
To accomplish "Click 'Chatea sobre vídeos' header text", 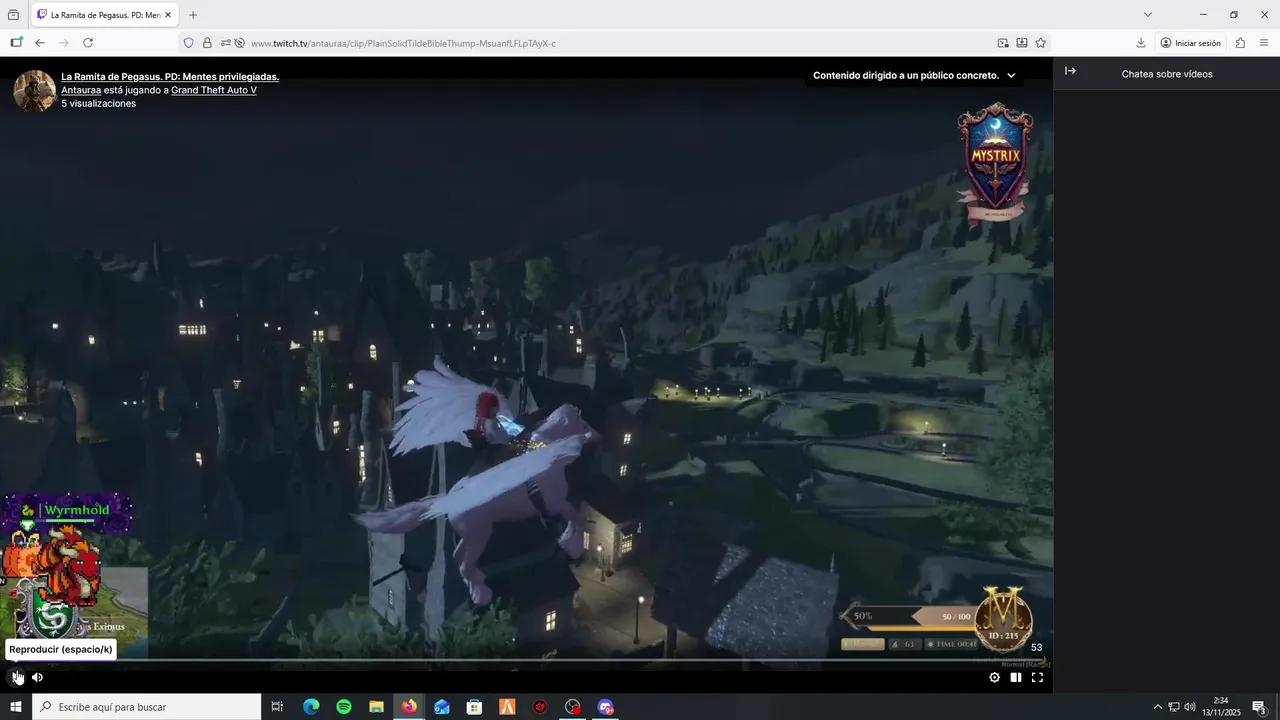I will tap(1167, 74).
